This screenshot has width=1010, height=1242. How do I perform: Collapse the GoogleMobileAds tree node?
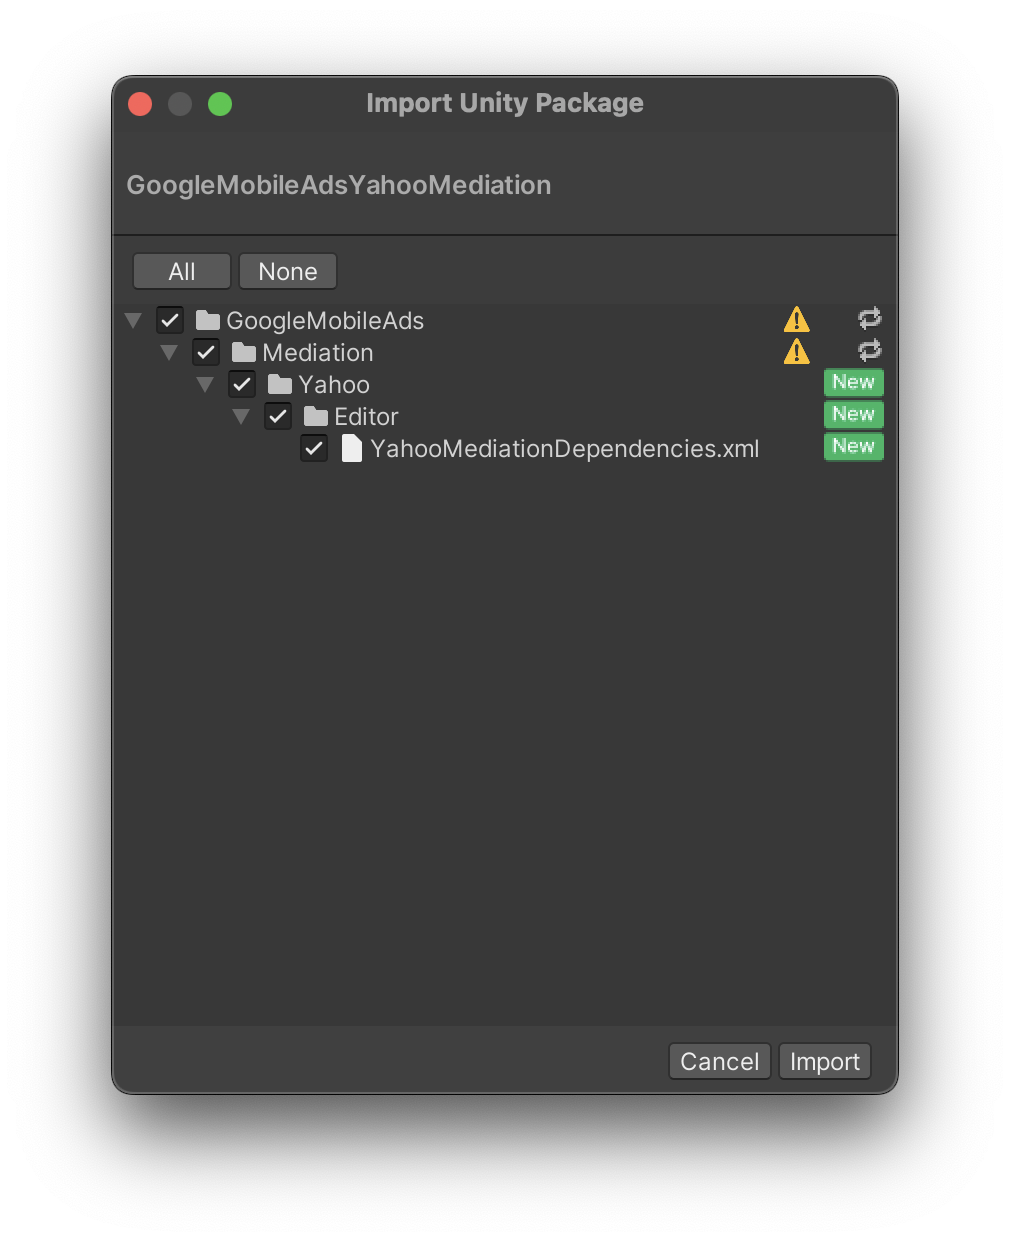(x=133, y=319)
